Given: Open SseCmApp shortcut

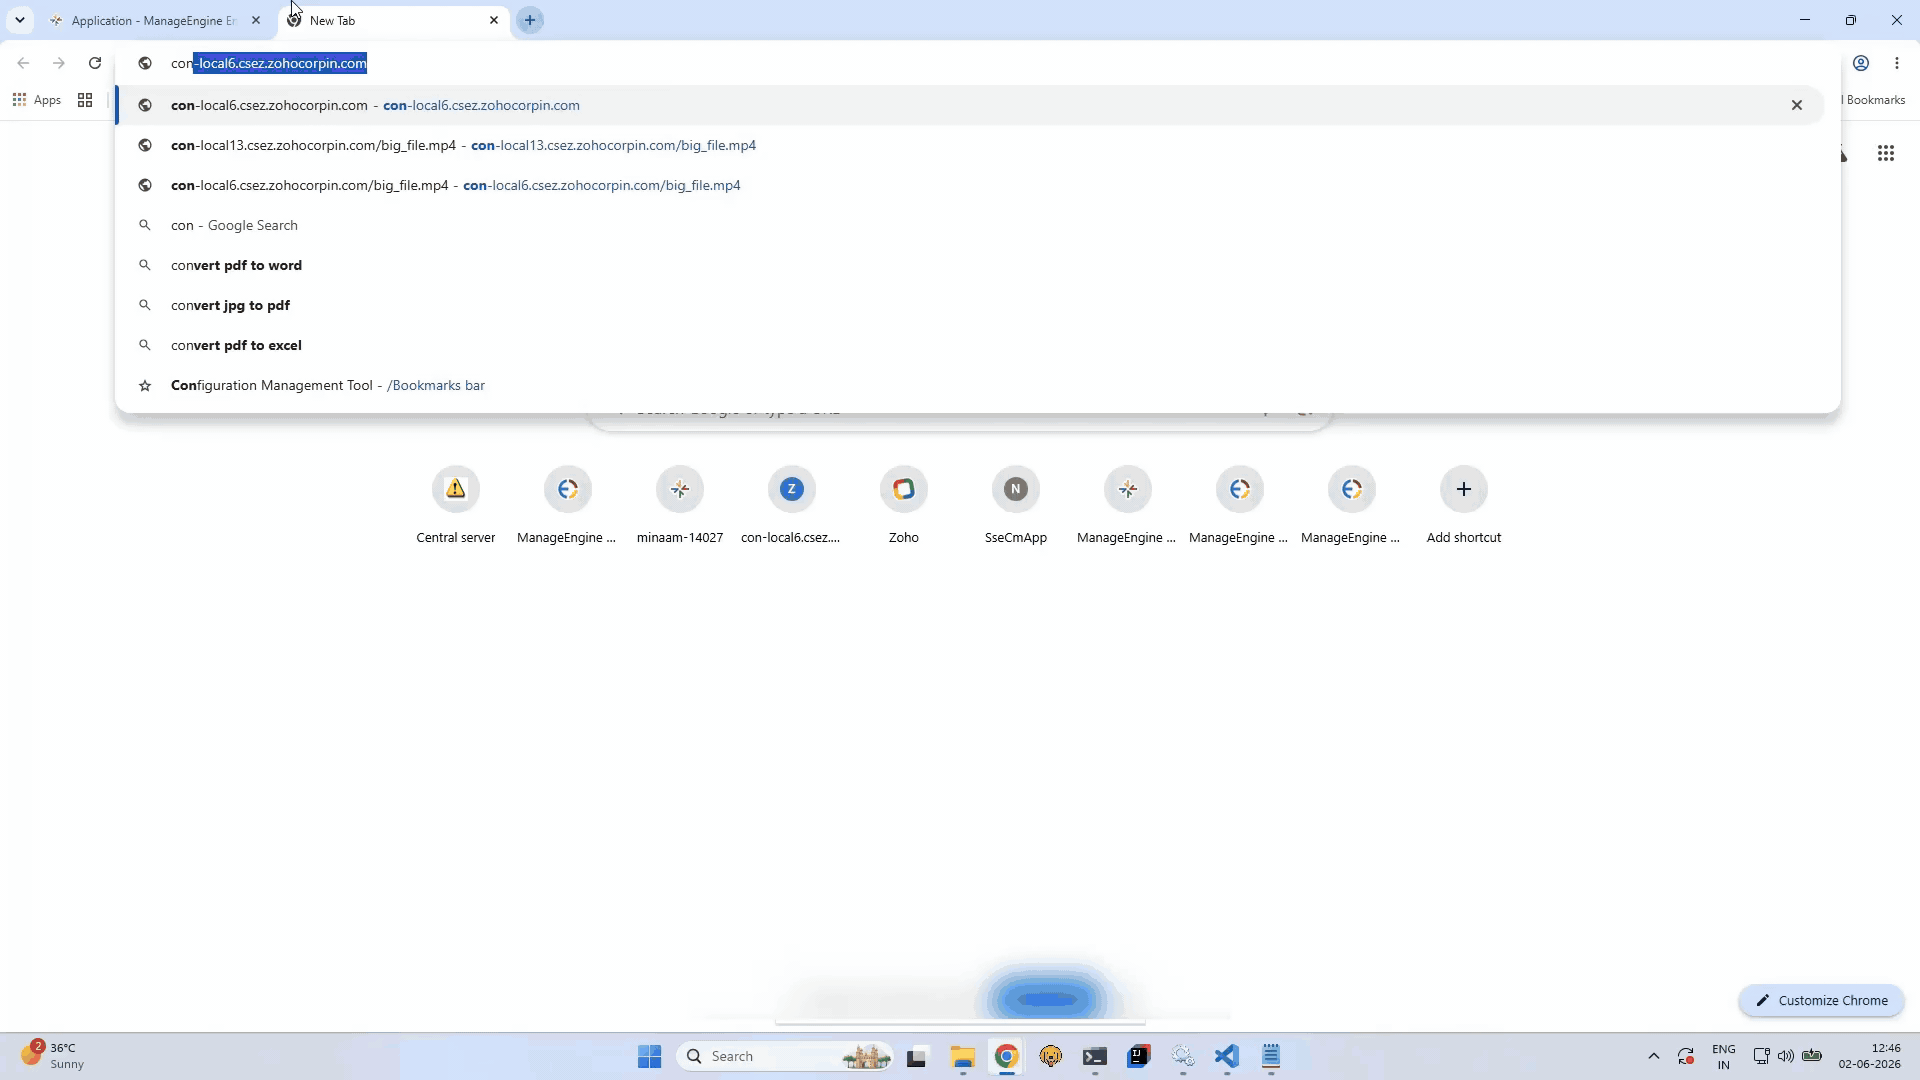Looking at the screenshot, I should point(1016,507).
